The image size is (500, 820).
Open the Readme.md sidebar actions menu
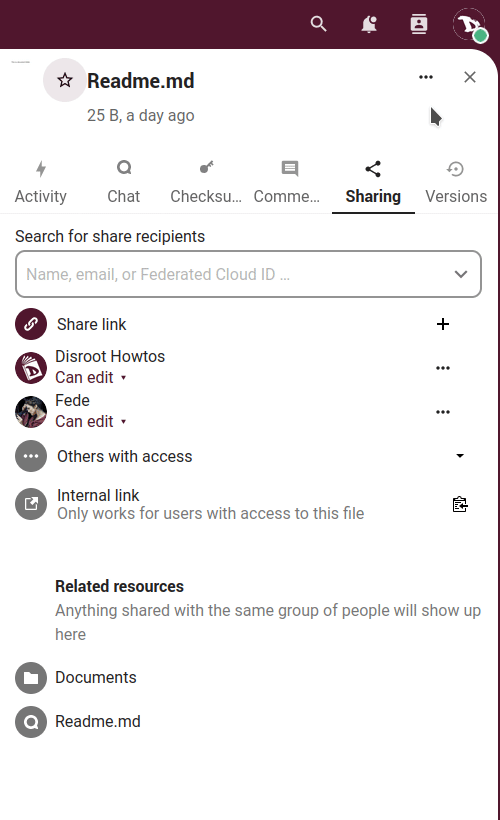426,77
